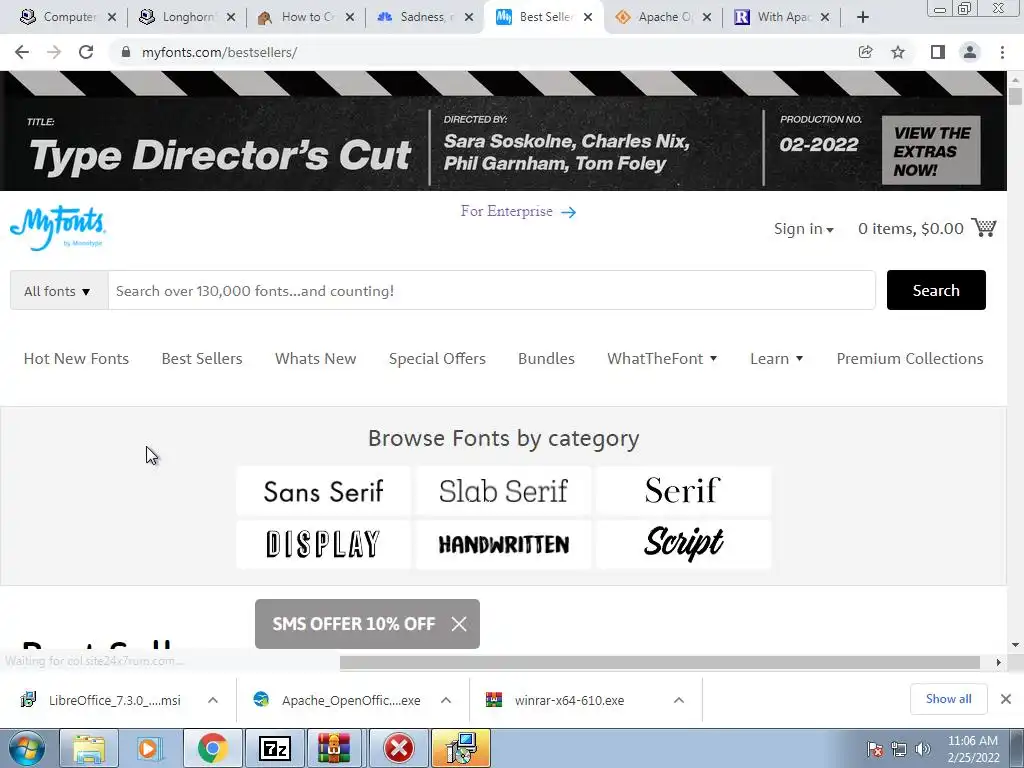The width and height of the screenshot is (1024, 768).
Task: Launch Windows Media Player from taskbar
Action: pos(150,748)
